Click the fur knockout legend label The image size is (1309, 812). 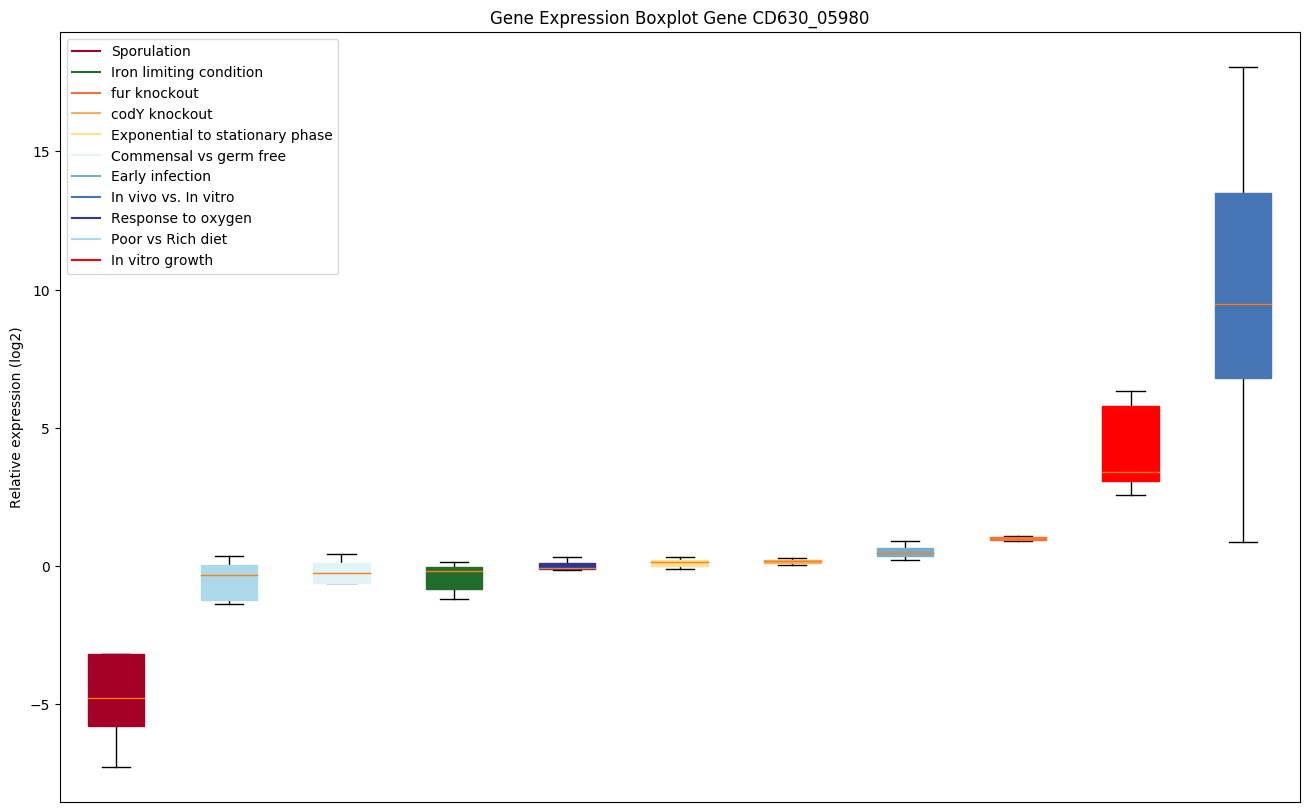[154, 93]
